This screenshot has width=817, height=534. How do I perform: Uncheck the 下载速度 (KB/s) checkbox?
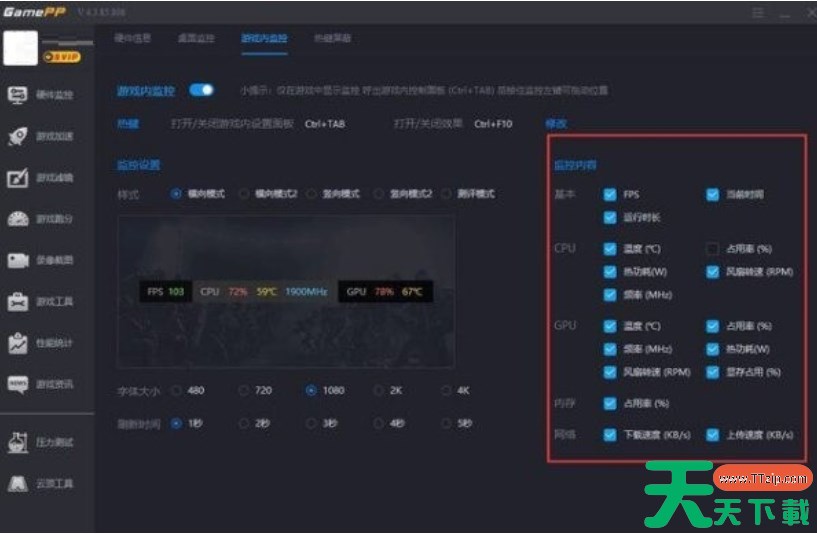click(610, 434)
